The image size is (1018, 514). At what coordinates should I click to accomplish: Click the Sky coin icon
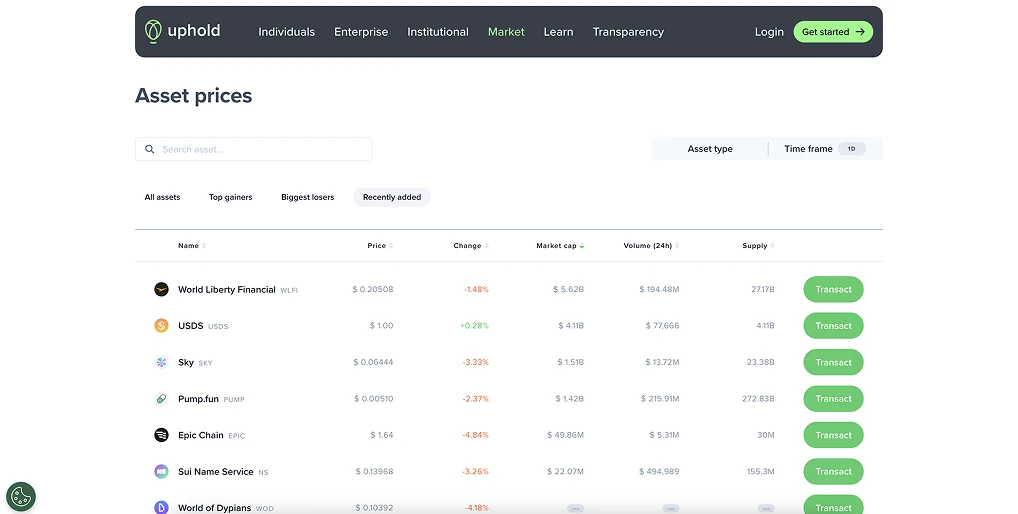click(161, 362)
